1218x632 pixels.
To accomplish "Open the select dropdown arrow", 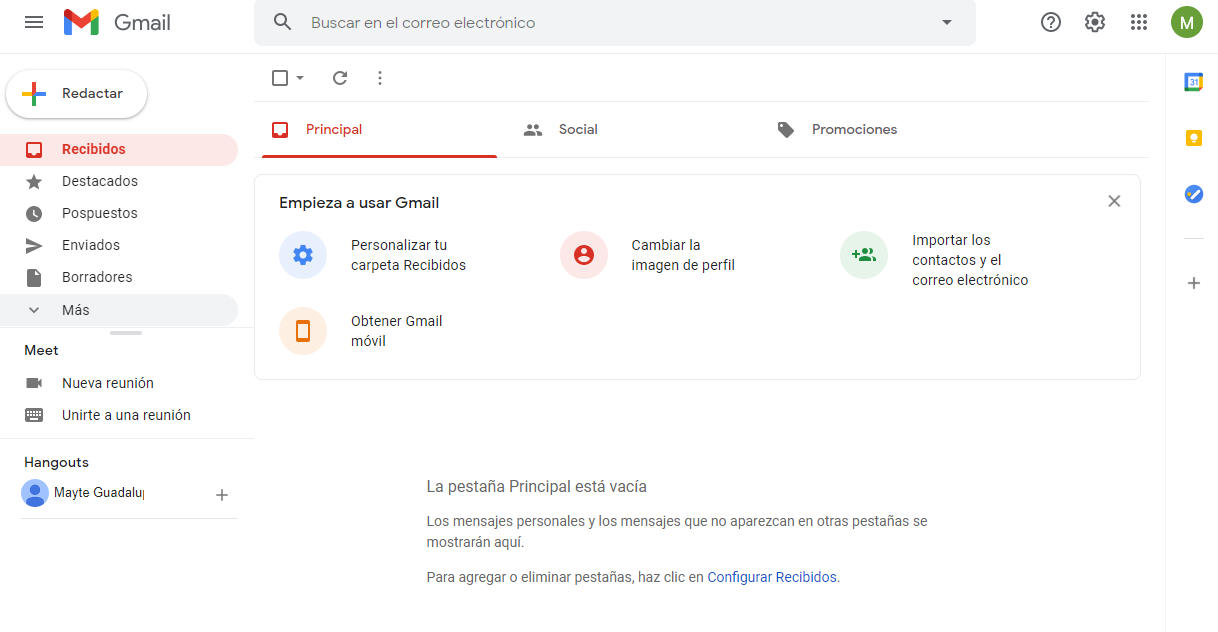I will [300, 78].
